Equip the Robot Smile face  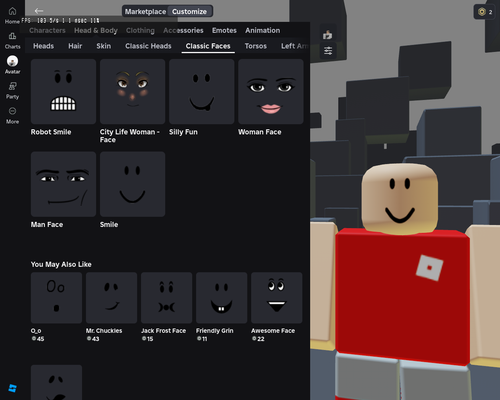click(x=63, y=92)
